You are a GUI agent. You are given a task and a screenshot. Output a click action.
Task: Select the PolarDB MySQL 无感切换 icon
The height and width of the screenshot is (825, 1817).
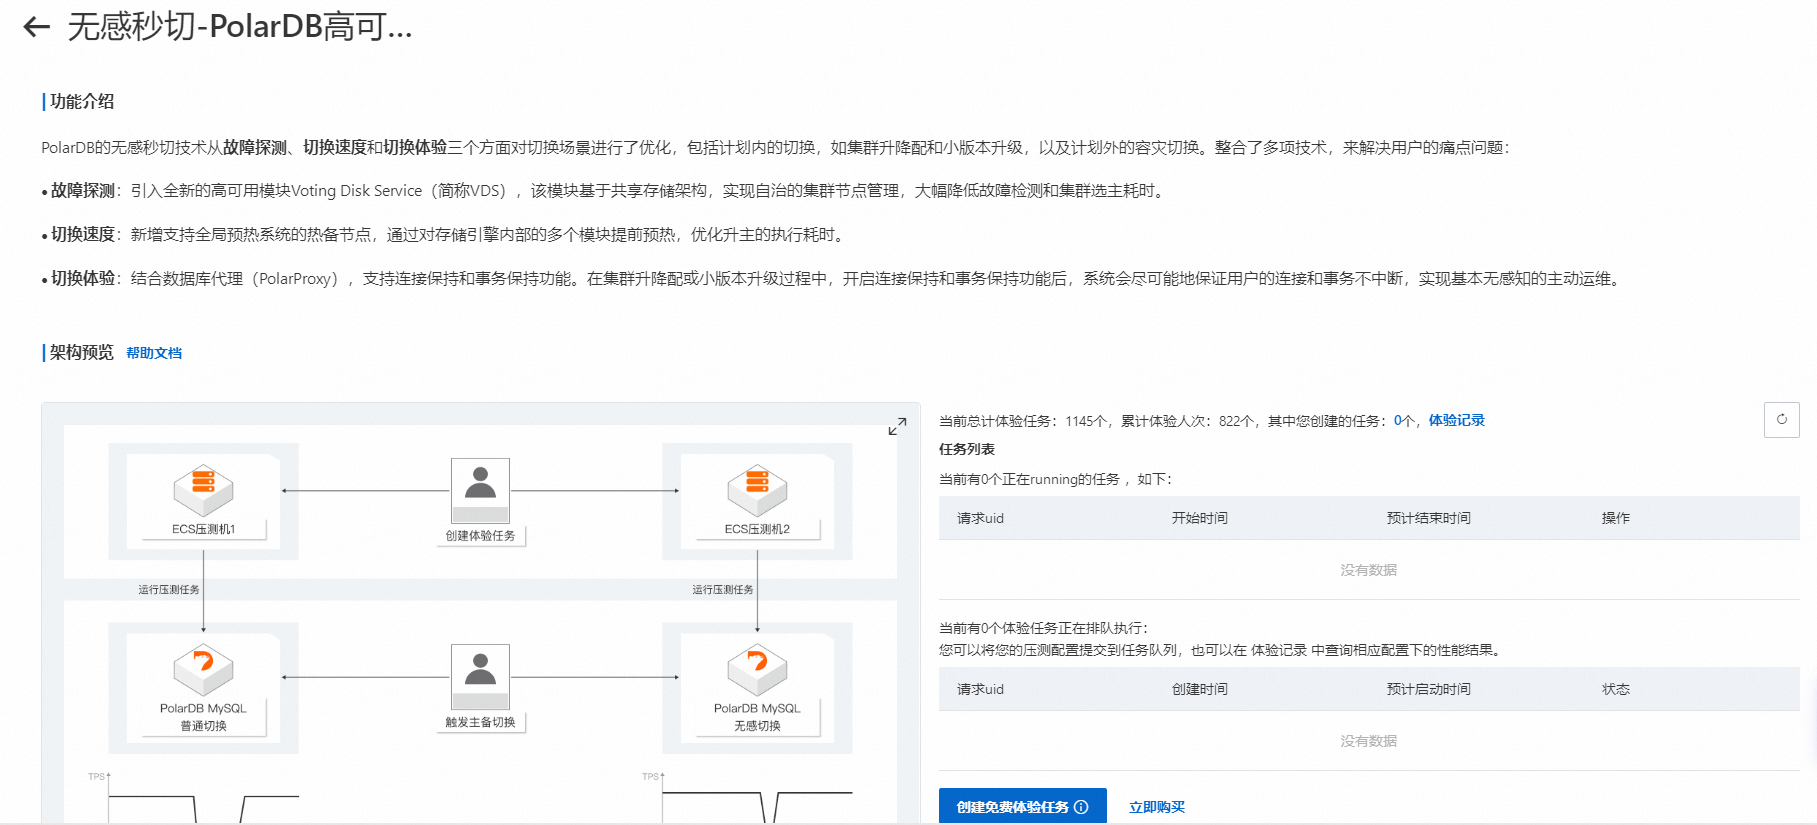point(757,670)
